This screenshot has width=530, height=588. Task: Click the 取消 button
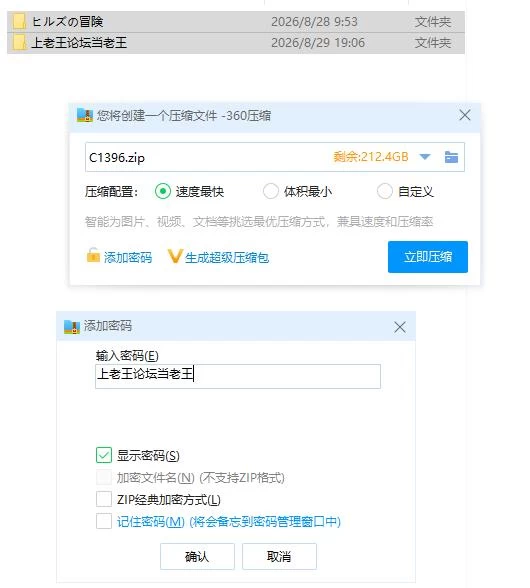click(279, 556)
